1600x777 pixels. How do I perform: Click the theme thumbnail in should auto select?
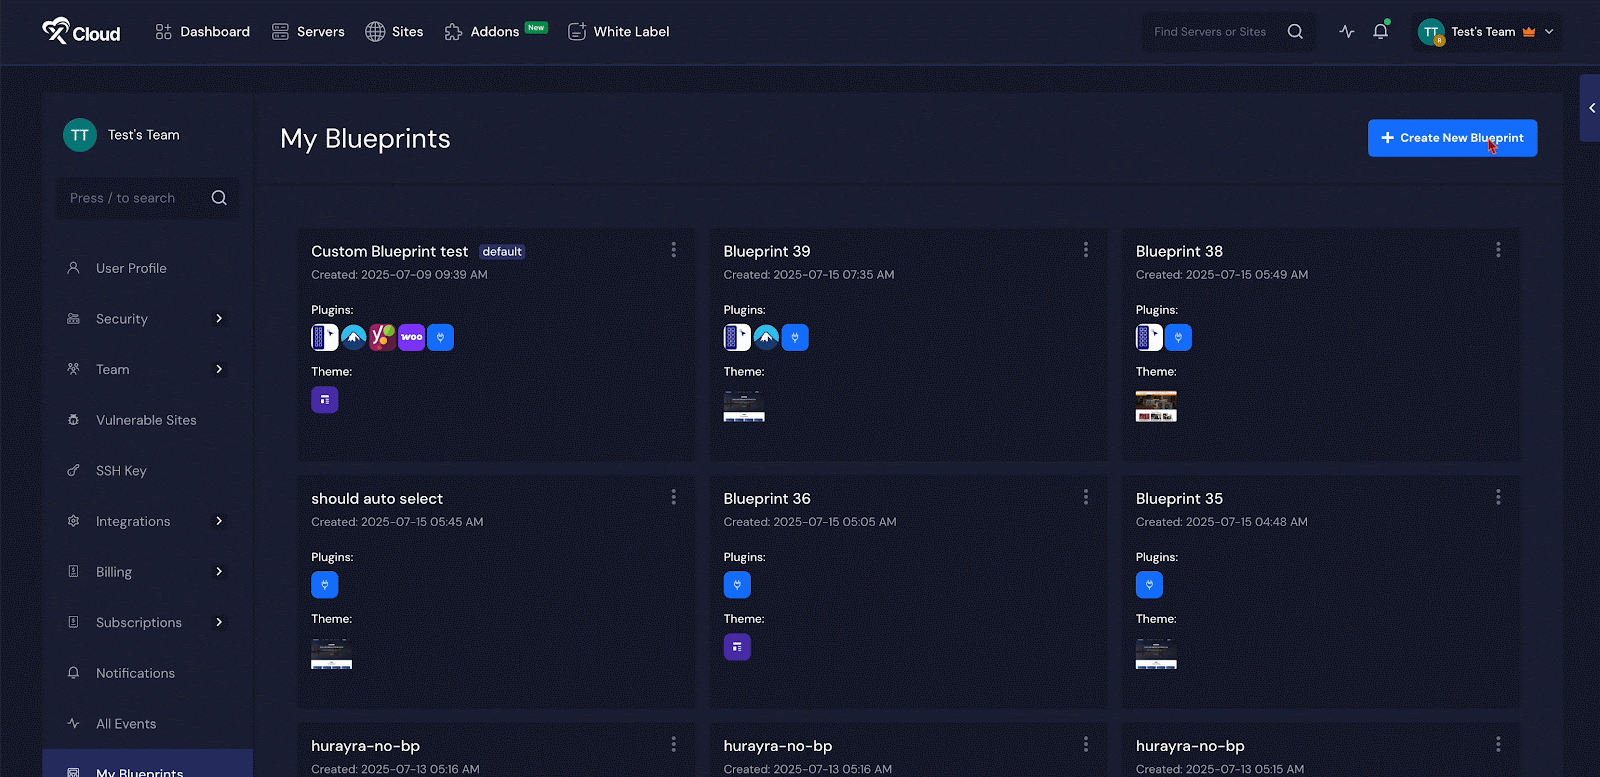point(331,654)
